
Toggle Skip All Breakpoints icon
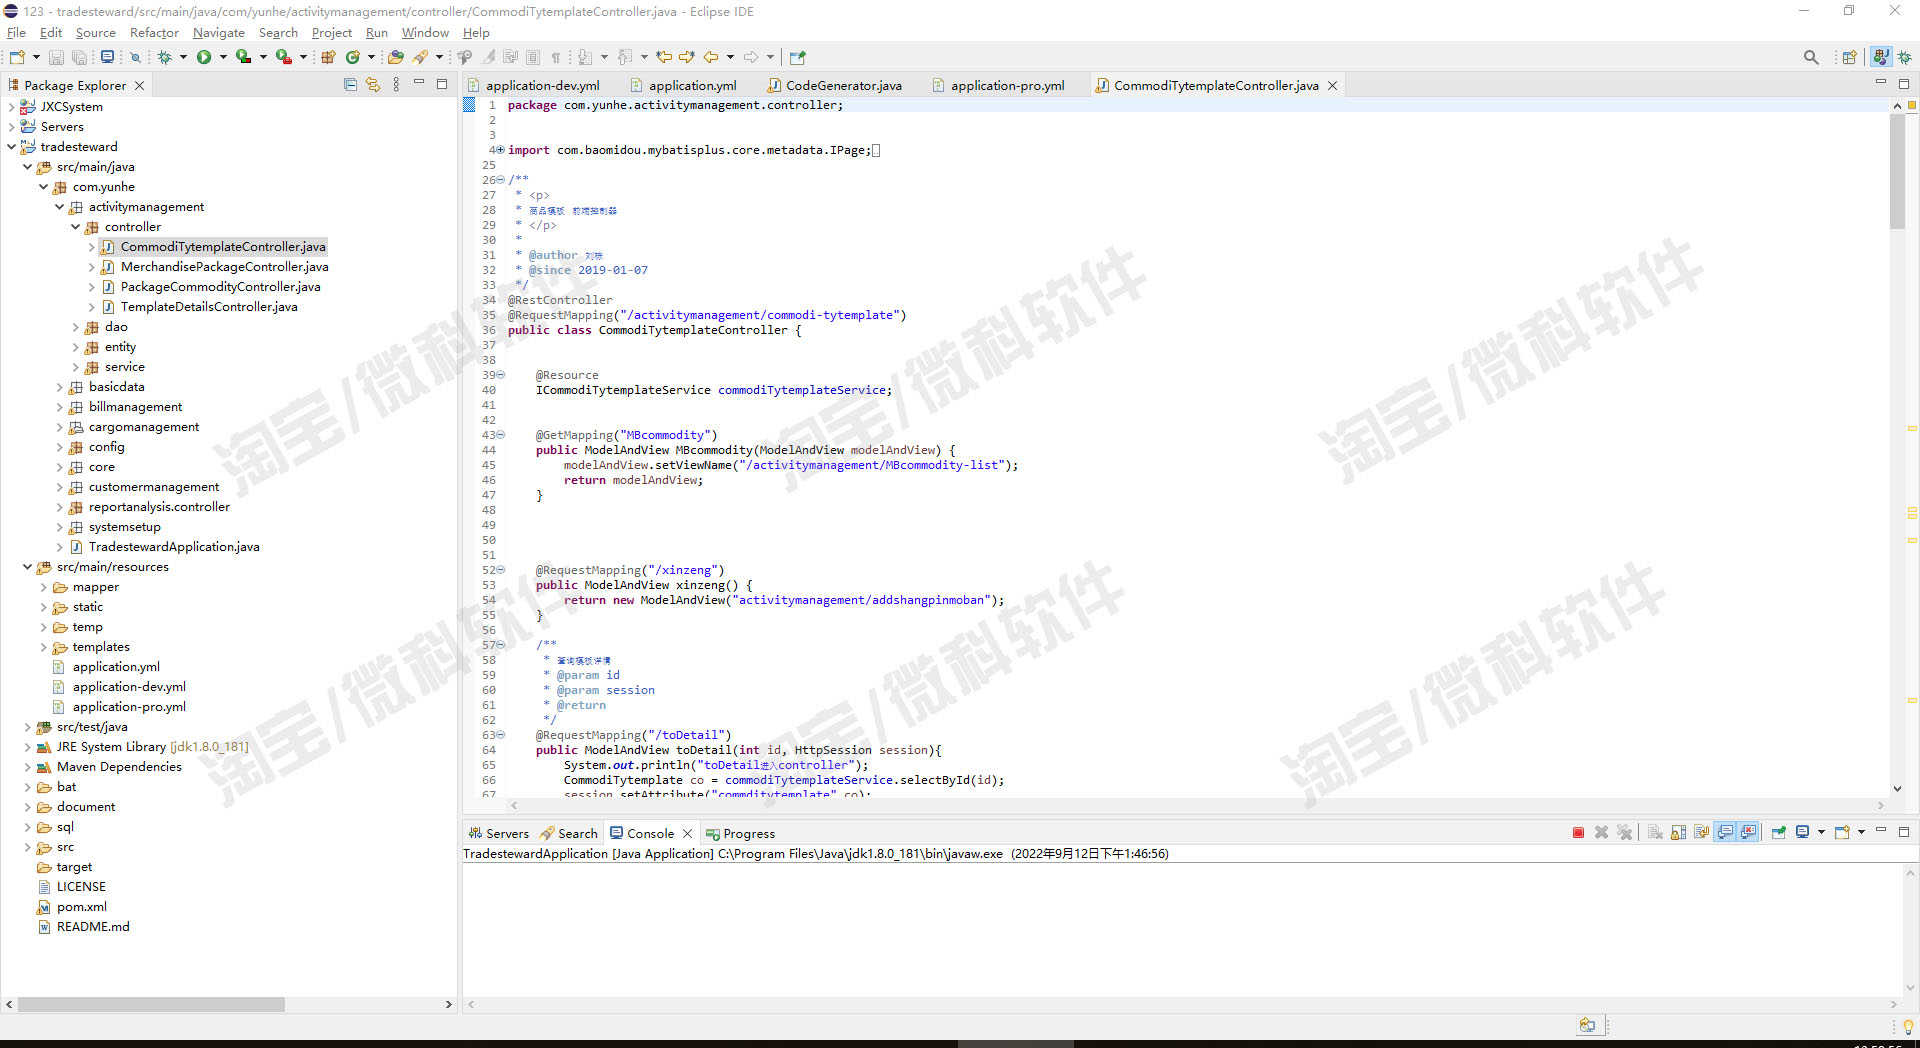[135, 57]
